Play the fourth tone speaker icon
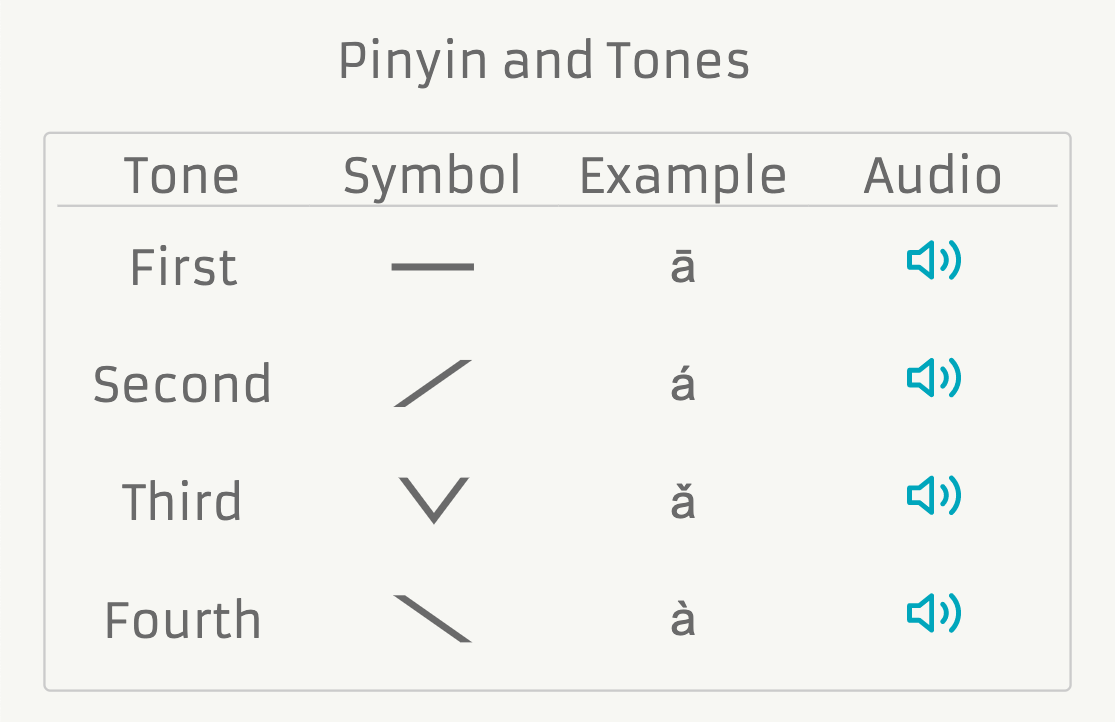The width and height of the screenshot is (1115, 722). click(x=933, y=613)
